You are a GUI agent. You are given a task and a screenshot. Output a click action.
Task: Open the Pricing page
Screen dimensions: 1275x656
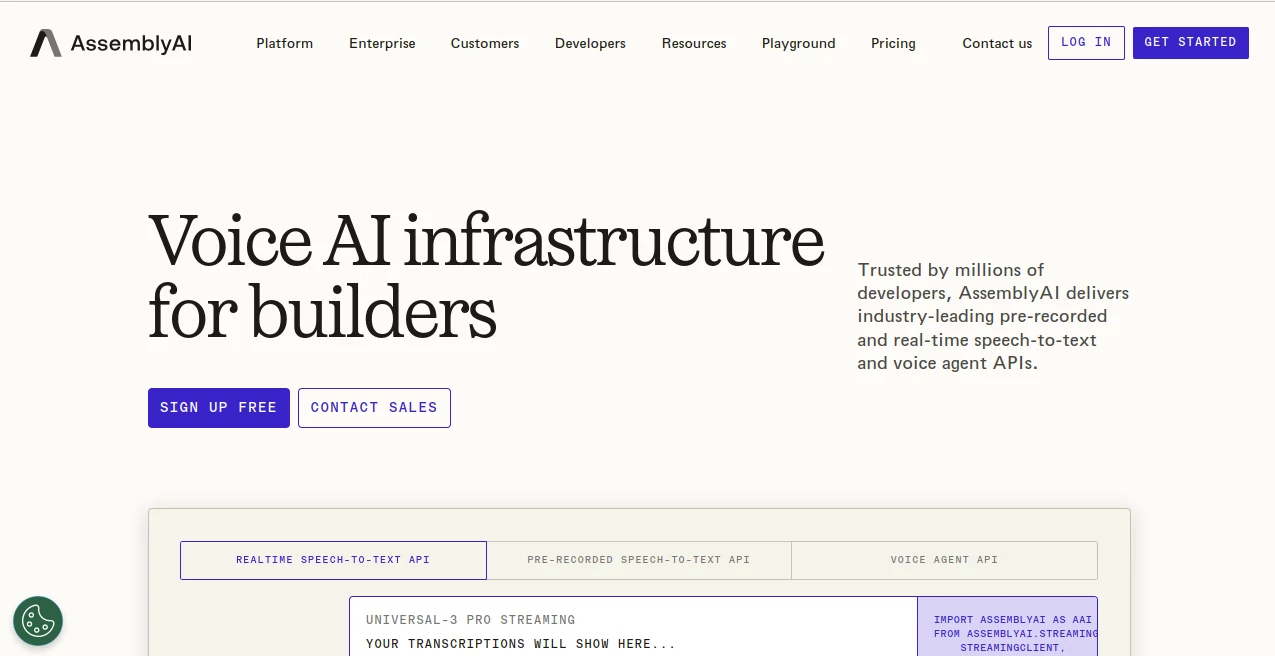[x=893, y=43]
